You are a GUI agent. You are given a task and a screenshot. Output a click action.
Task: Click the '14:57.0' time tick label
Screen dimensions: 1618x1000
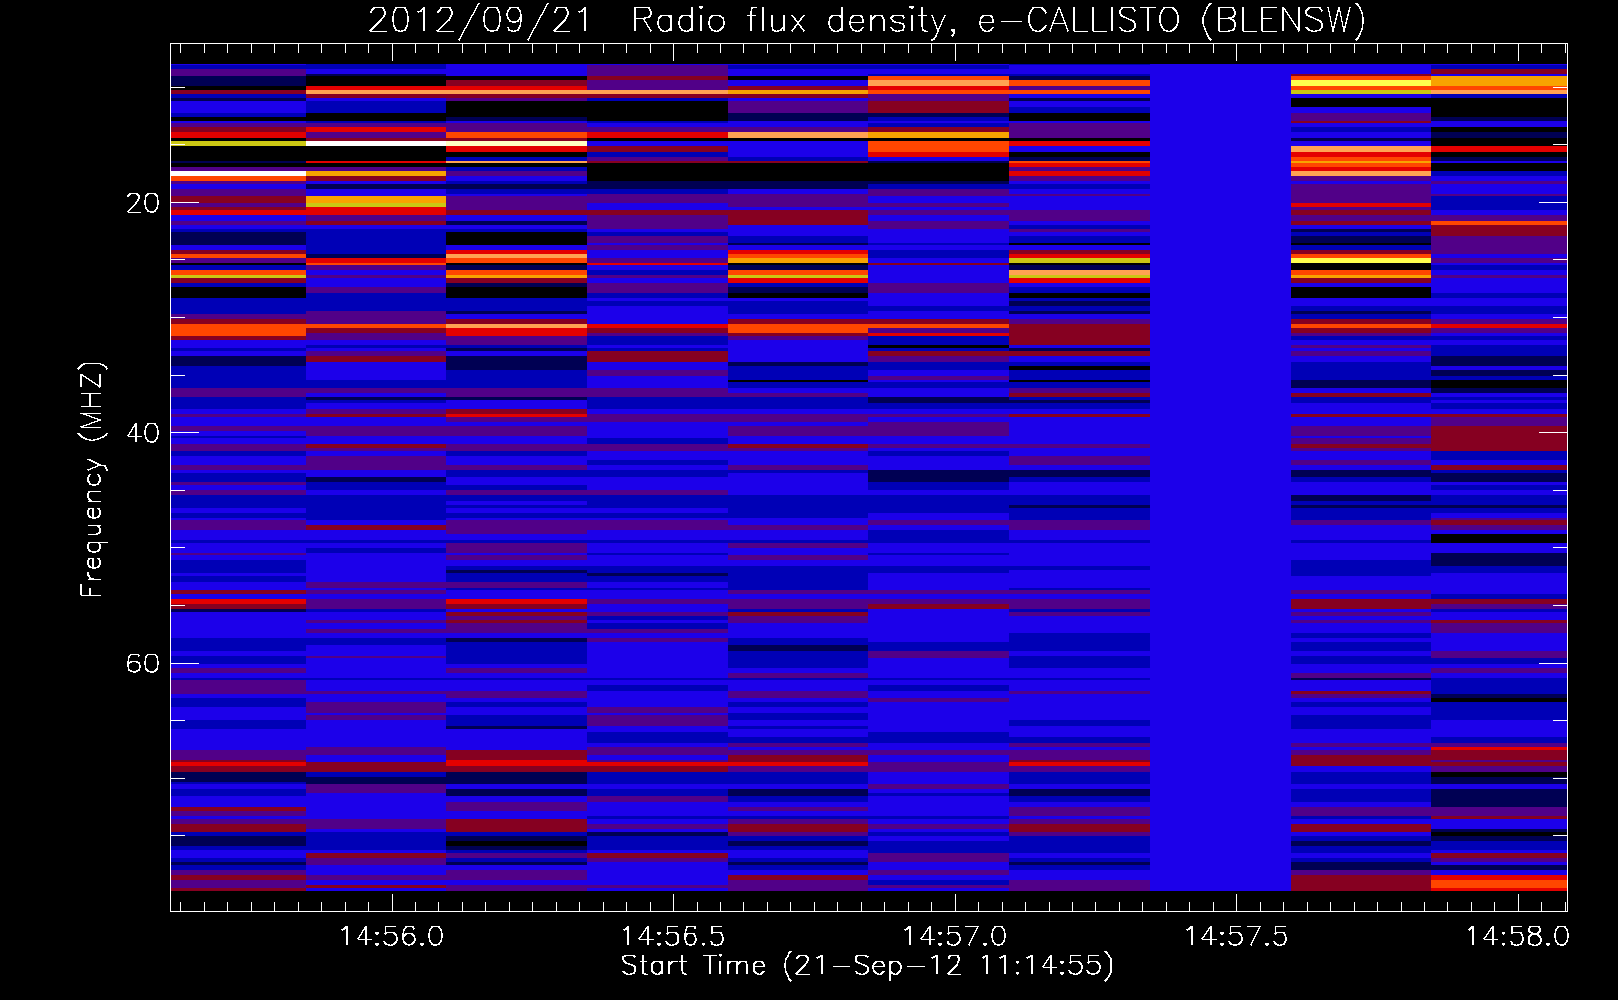(955, 936)
